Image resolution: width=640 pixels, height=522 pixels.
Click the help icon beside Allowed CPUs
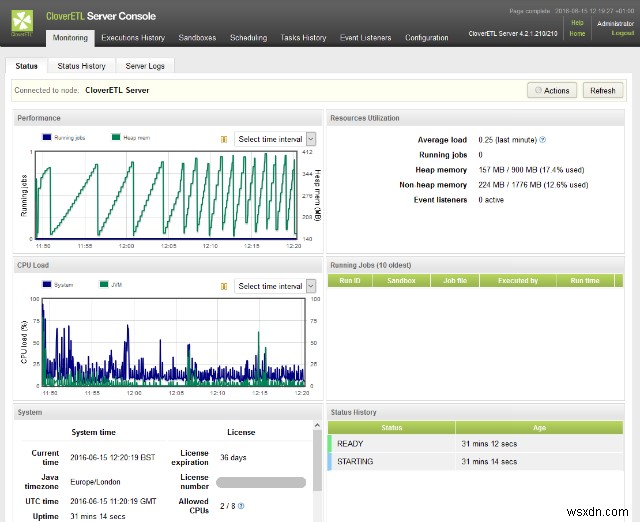click(x=241, y=506)
